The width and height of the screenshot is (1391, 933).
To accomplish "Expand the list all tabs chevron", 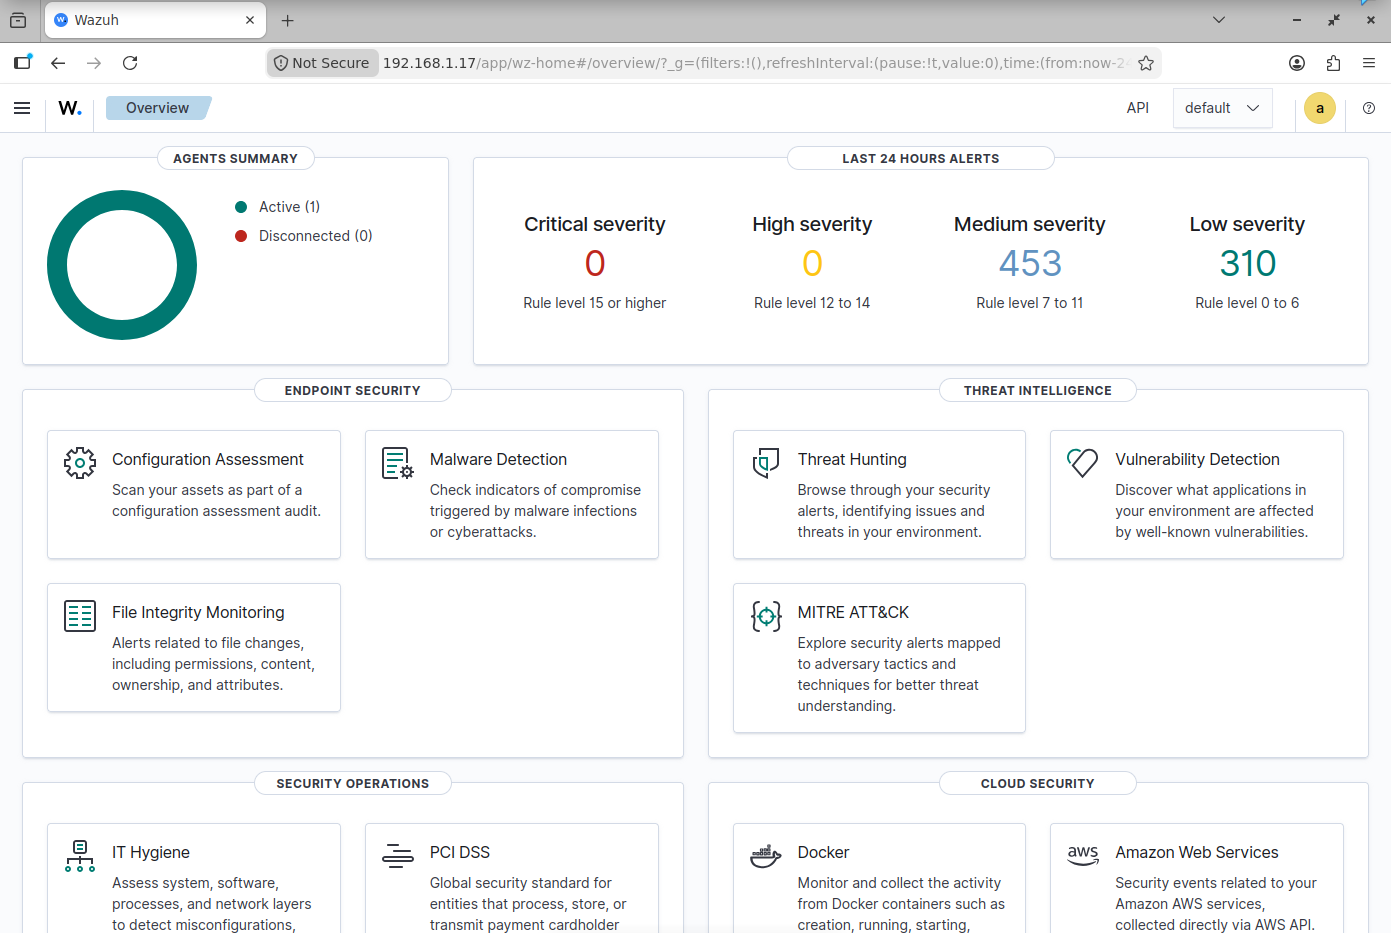I will point(1219,20).
